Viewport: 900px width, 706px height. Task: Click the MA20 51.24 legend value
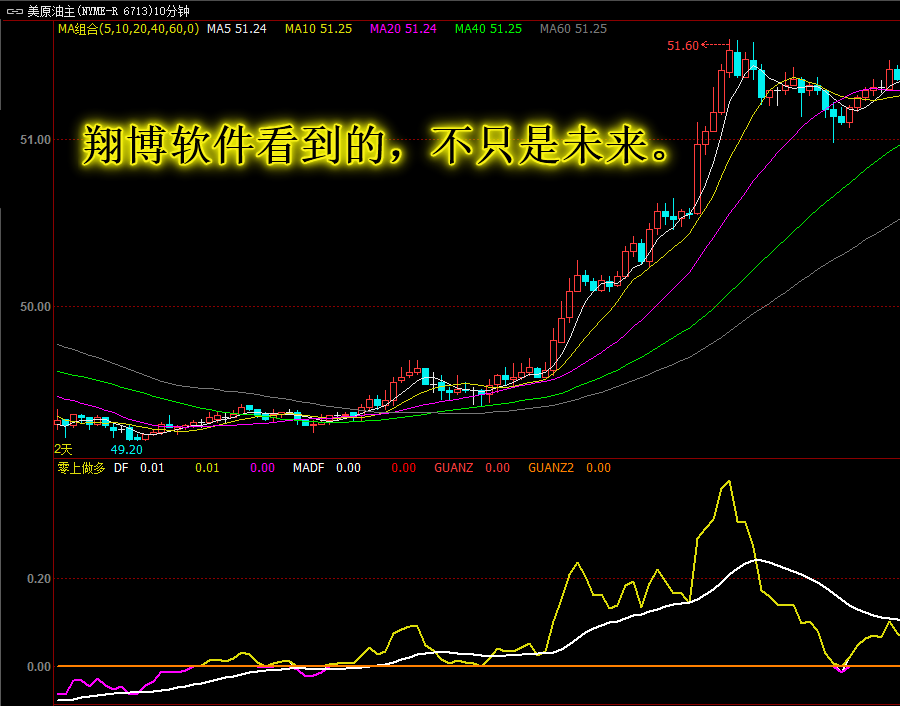click(403, 29)
